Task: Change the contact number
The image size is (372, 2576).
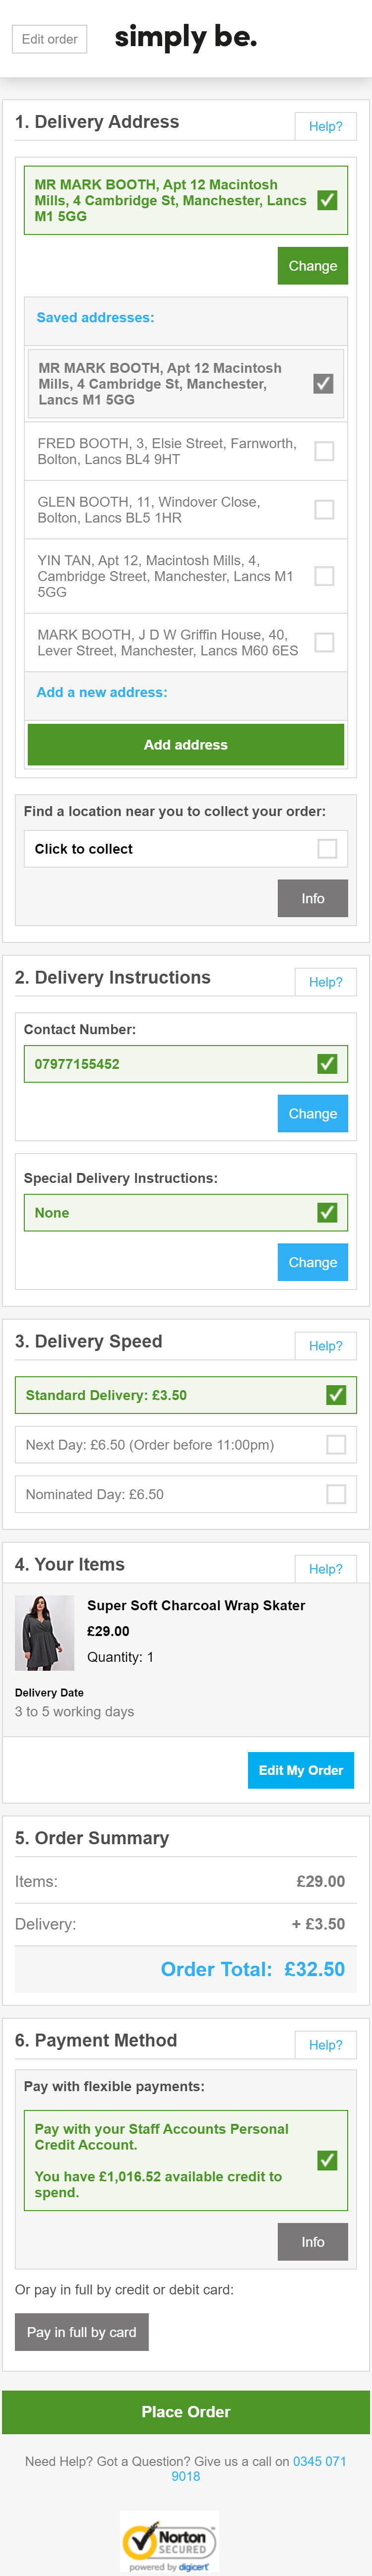Action: click(312, 1114)
